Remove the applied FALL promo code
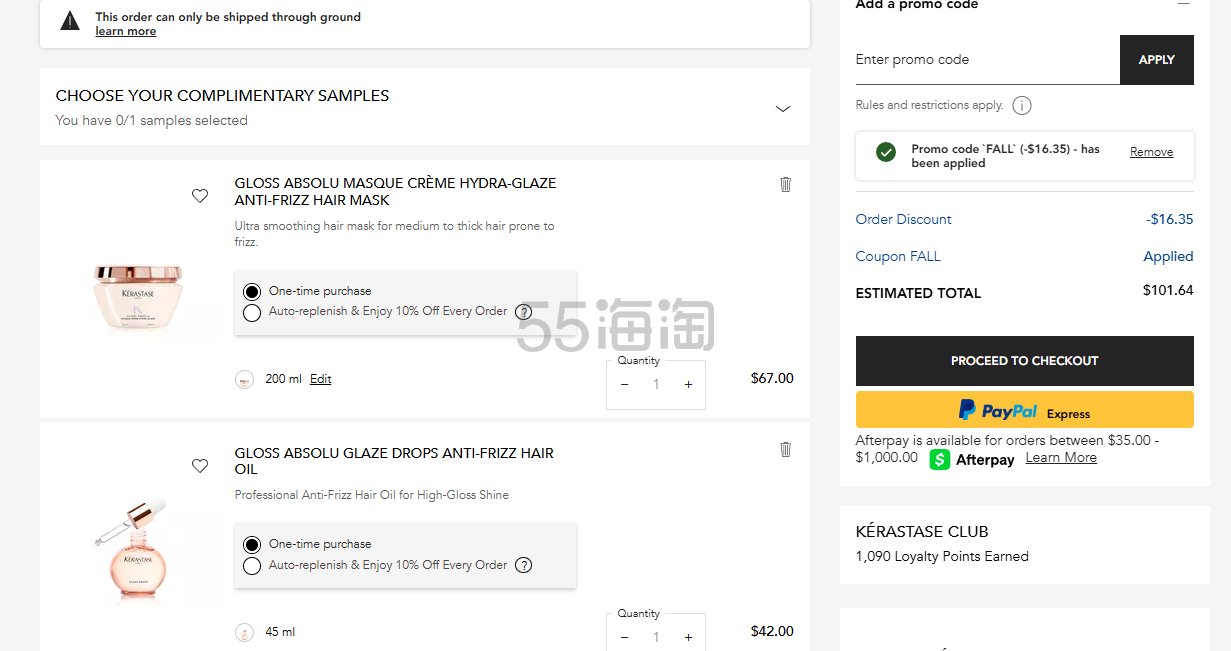This screenshot has height=651, width=1231. tap(1151, 152)
